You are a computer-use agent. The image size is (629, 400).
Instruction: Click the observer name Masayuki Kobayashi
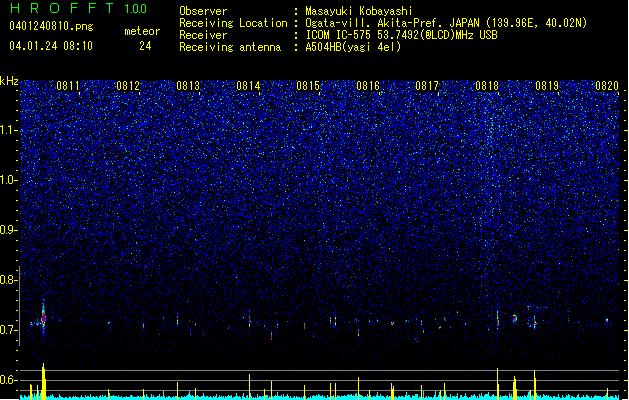359,11
